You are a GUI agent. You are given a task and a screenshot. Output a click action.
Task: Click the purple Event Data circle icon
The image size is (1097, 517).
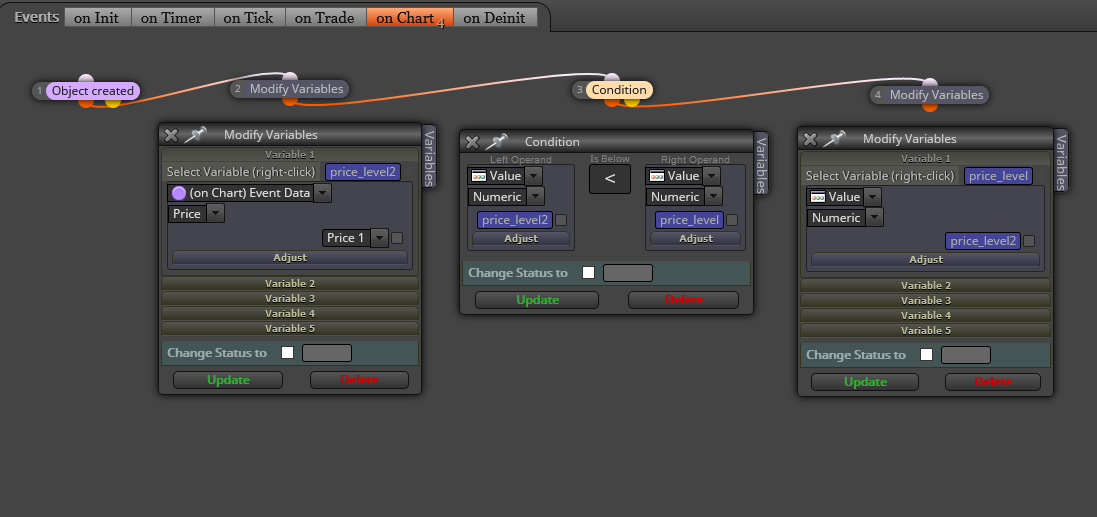click(179, 193)
